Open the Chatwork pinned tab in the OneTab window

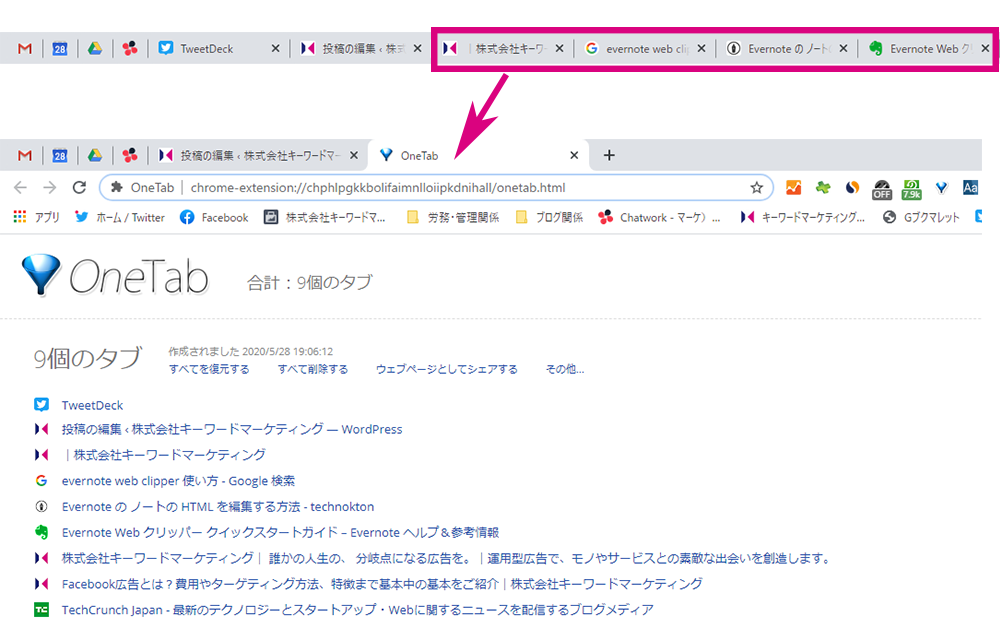pos(130,156)
